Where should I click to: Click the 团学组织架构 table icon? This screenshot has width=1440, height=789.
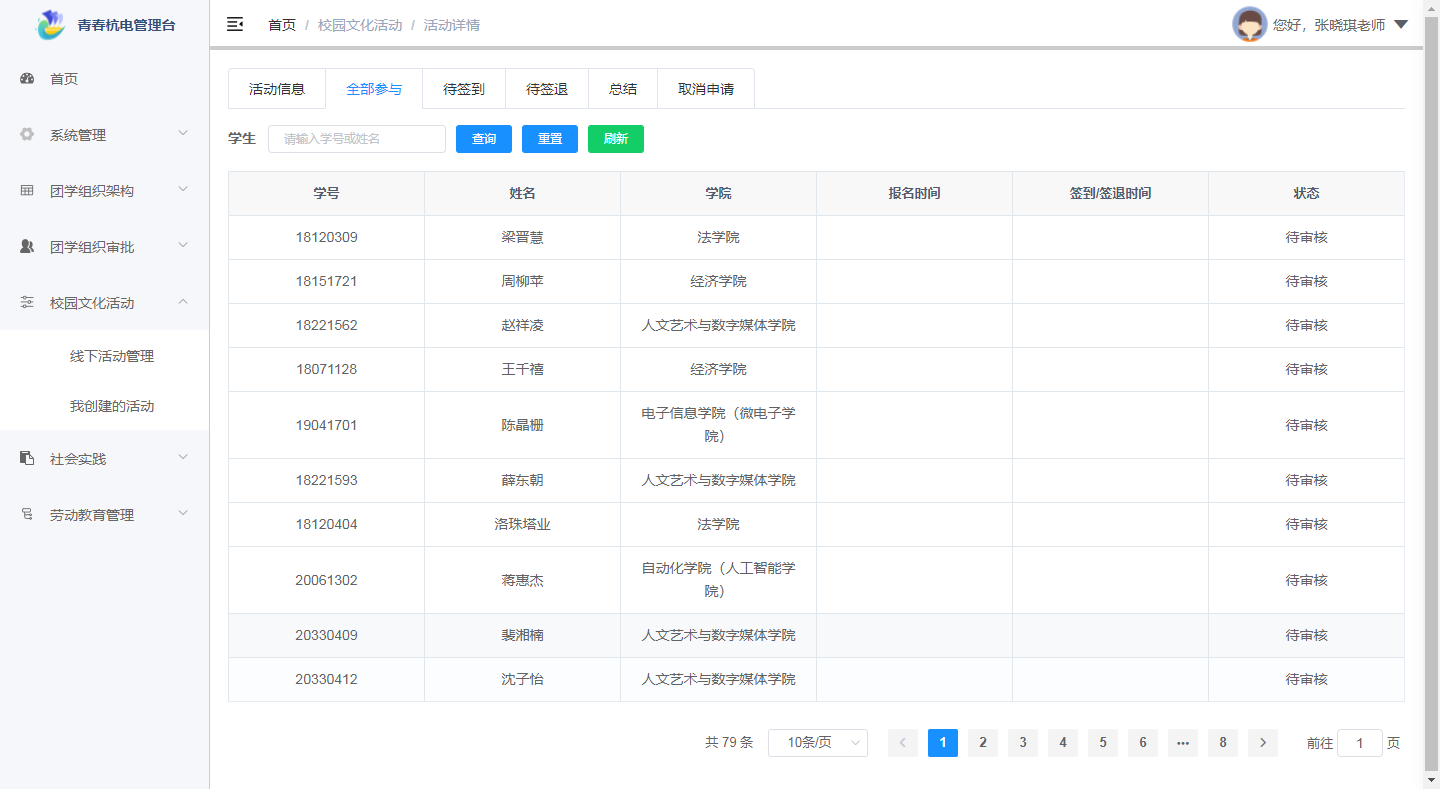click(x=27, y=190)
